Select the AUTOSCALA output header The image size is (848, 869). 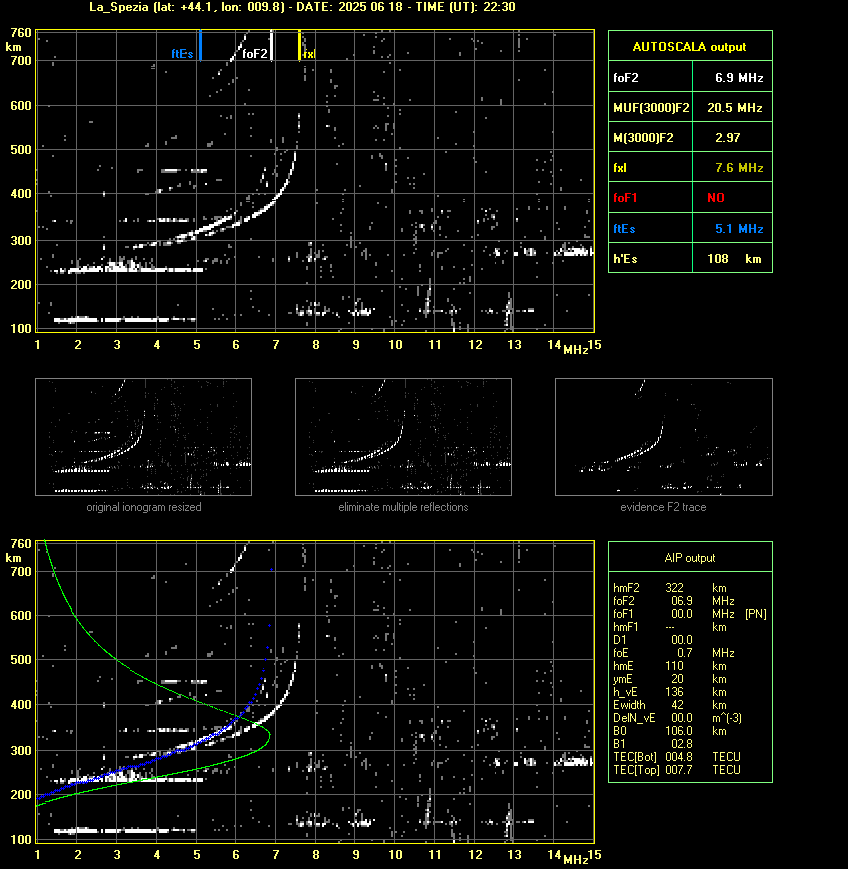(x=690, y=47)
